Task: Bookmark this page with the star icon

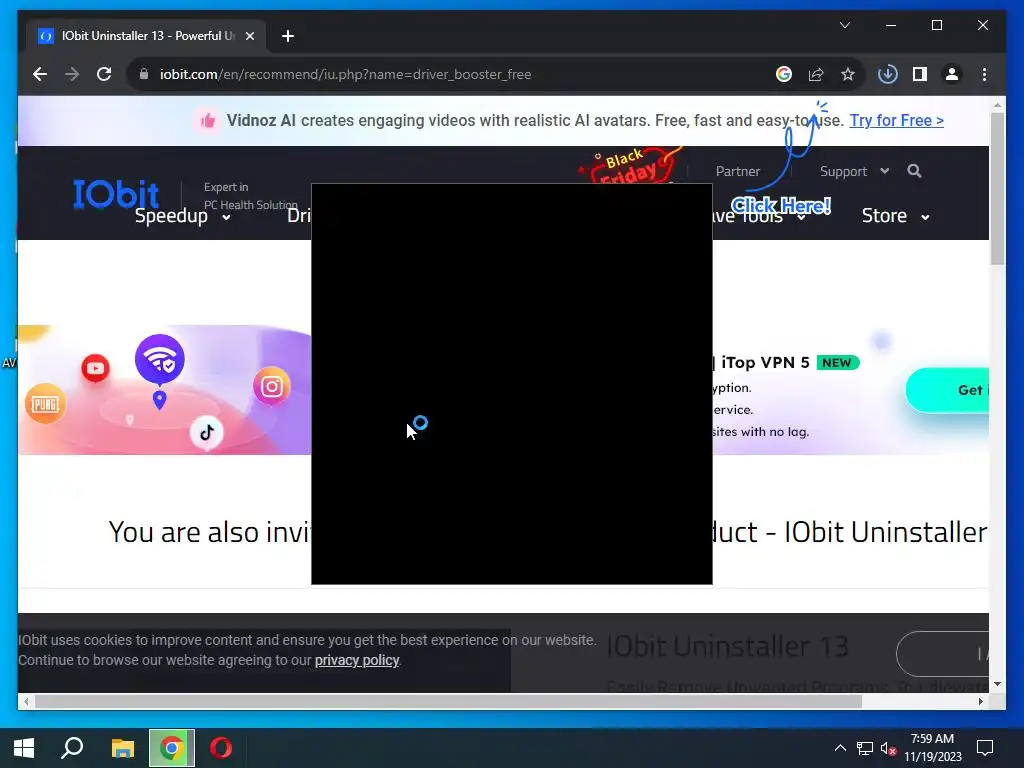Action: tap(848, 74)
